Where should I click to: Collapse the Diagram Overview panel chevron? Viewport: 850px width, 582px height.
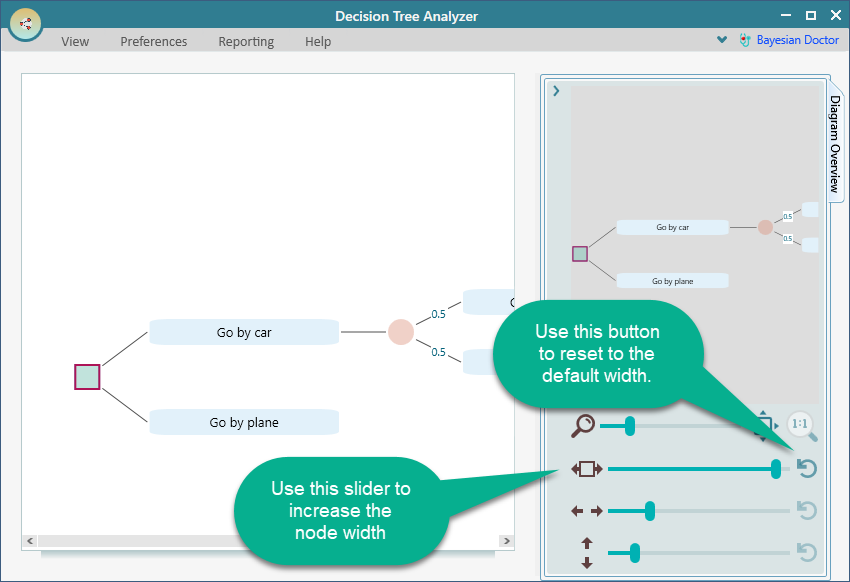tap(556, 91)
